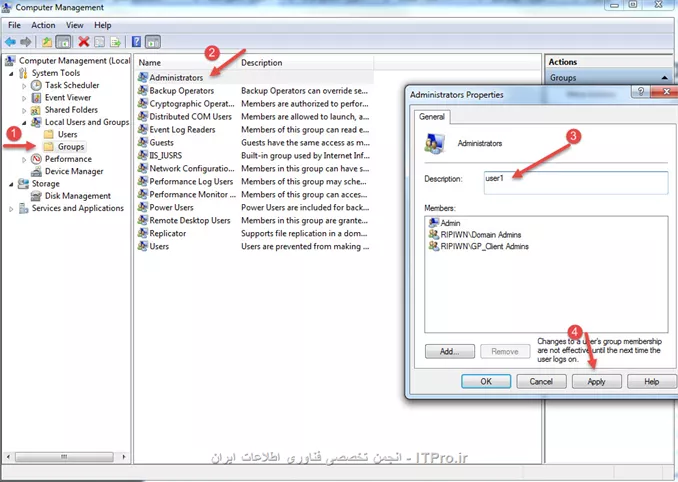Click the tree pane's horizontal scrollbar right arrow

pyautogui.click(x=124, y=456)
